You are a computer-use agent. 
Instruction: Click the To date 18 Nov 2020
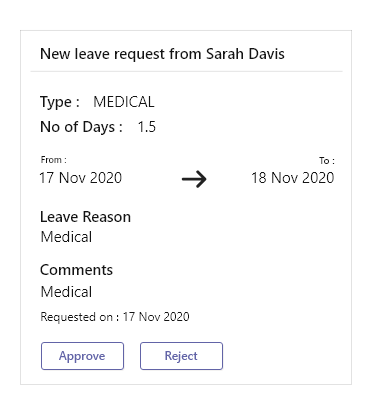[293, 178]
